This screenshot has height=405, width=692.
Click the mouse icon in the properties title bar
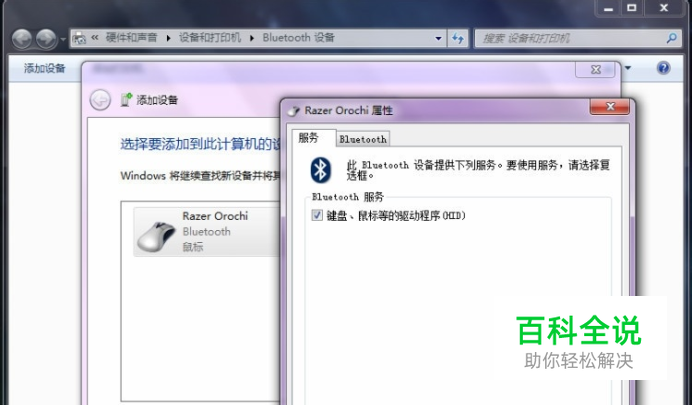pyautogui.click(x=293, y=111)
